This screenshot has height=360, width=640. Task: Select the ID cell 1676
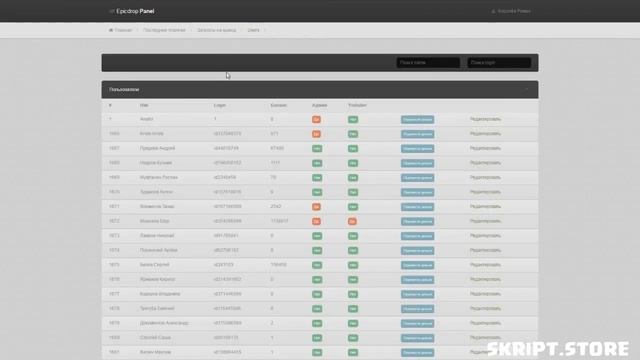[x=114, y=279]
